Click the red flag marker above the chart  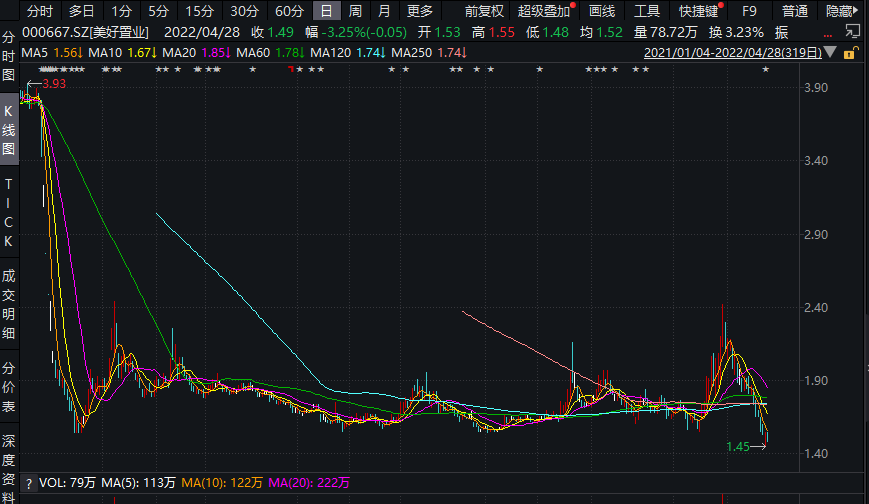coord(290,70)
